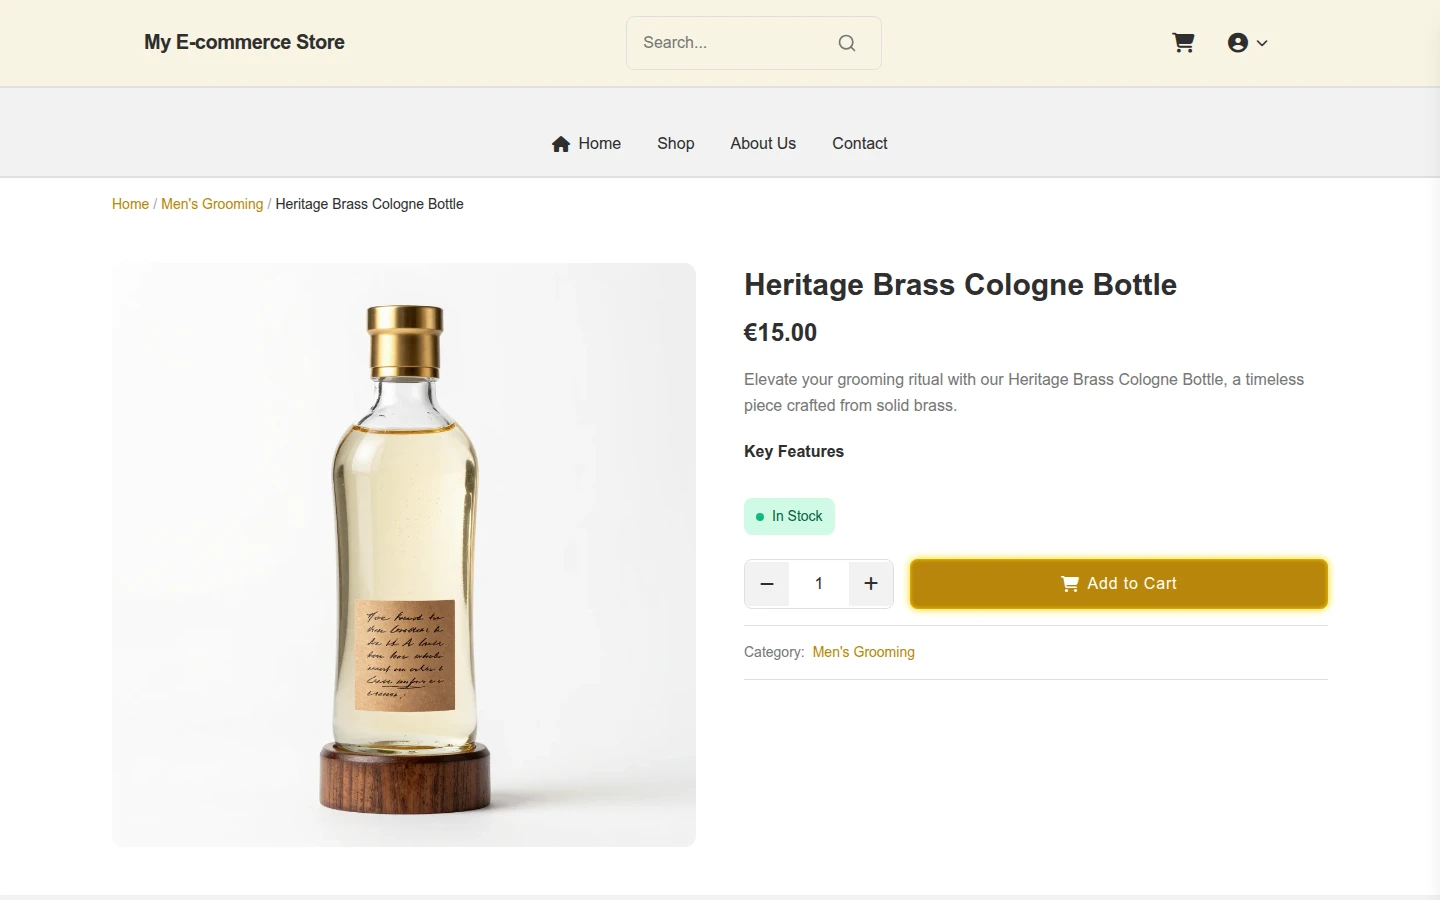
Task: Click the quantity number field
Action: [x=819, y=584]
